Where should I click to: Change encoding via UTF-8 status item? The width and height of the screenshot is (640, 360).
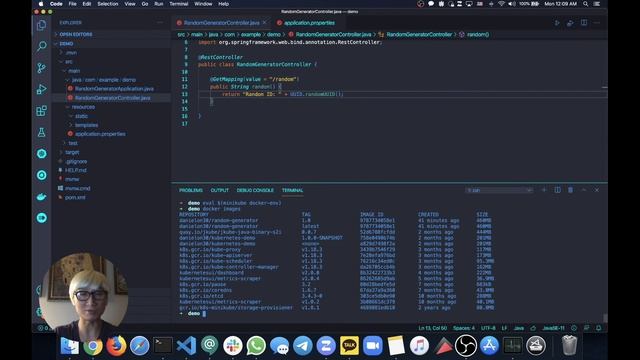[x=488, y=328]
